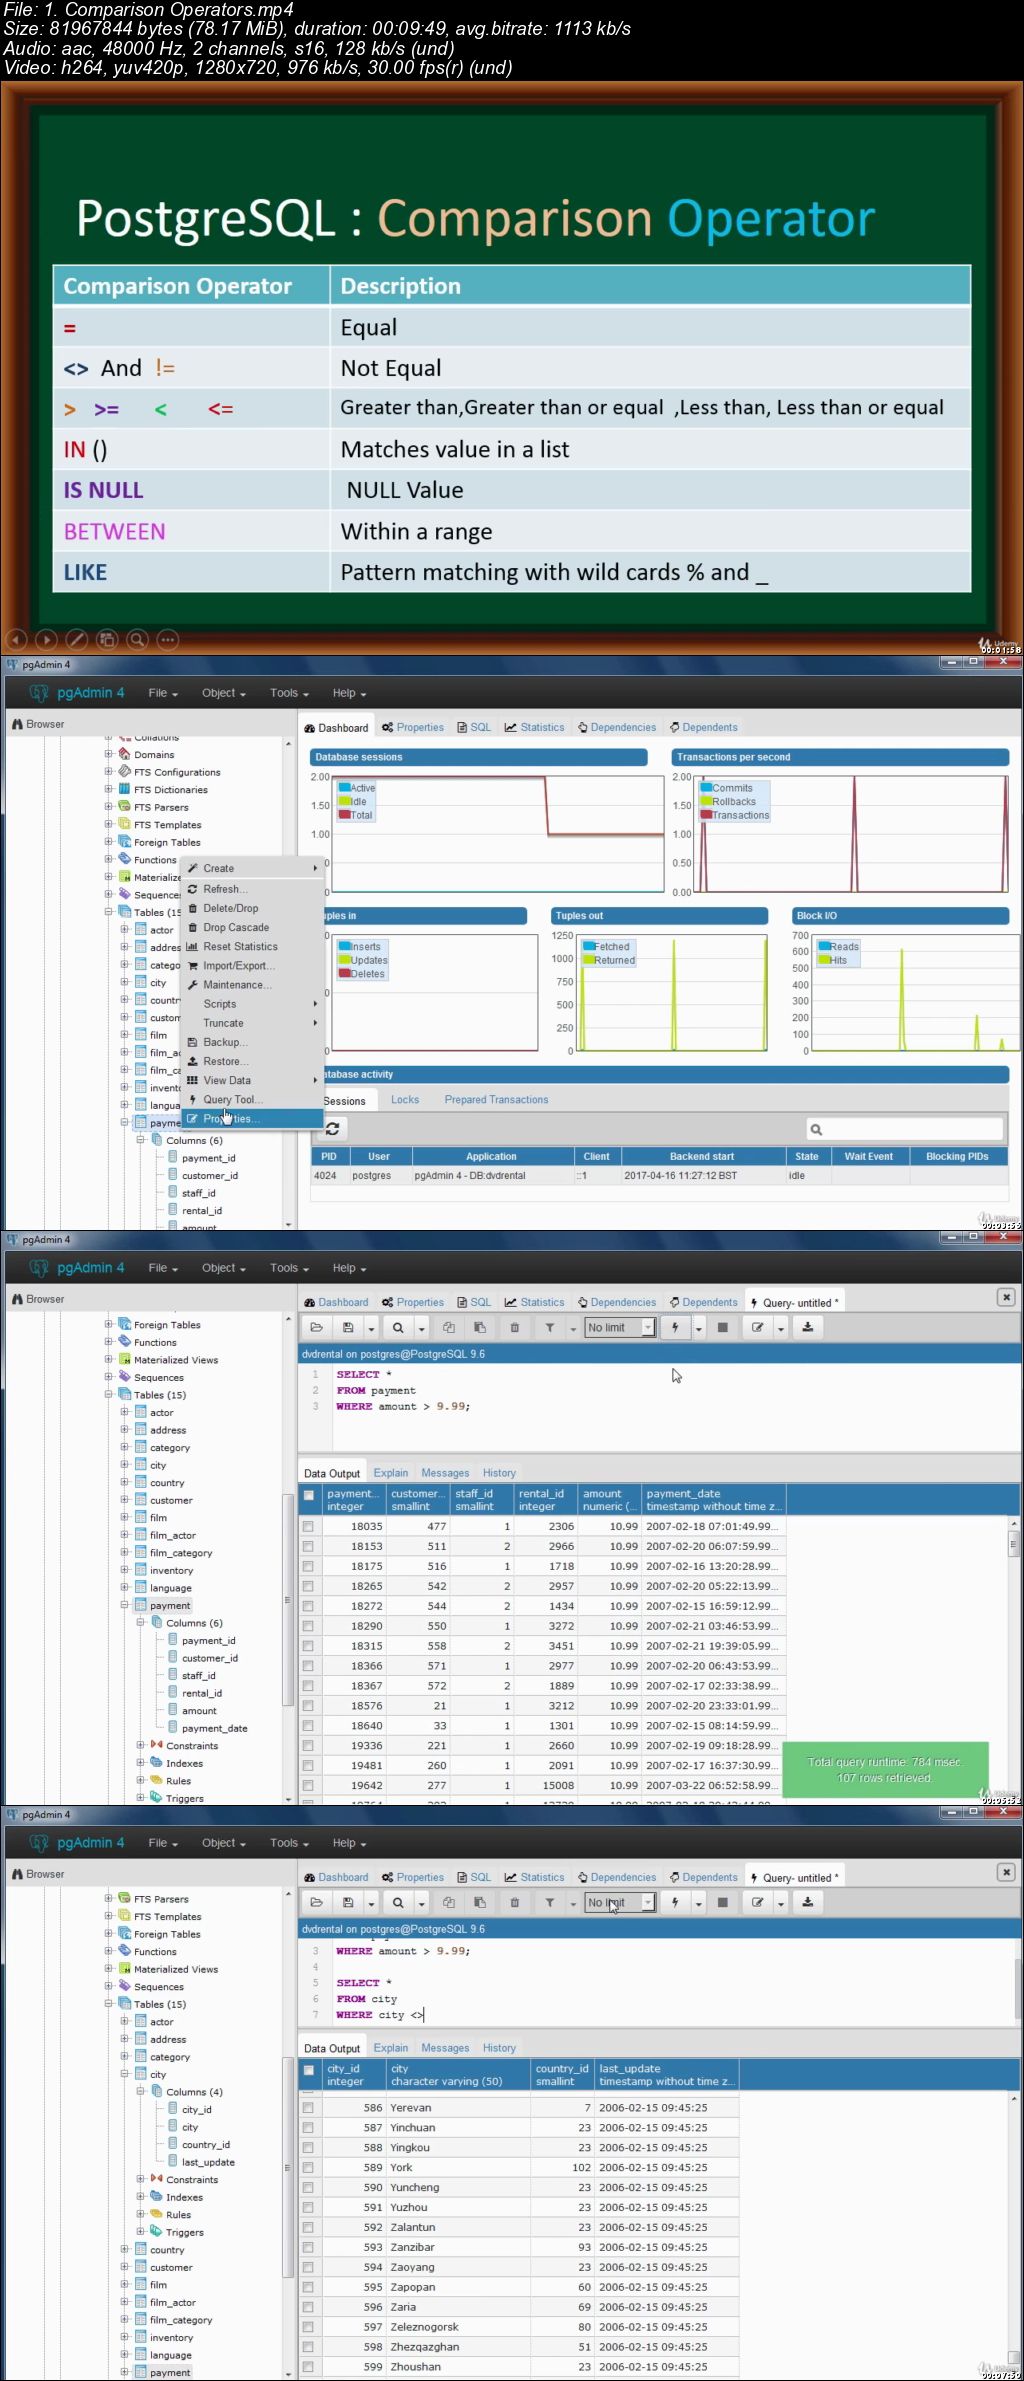Open Object menu in the dashboard window

point(223,693)
